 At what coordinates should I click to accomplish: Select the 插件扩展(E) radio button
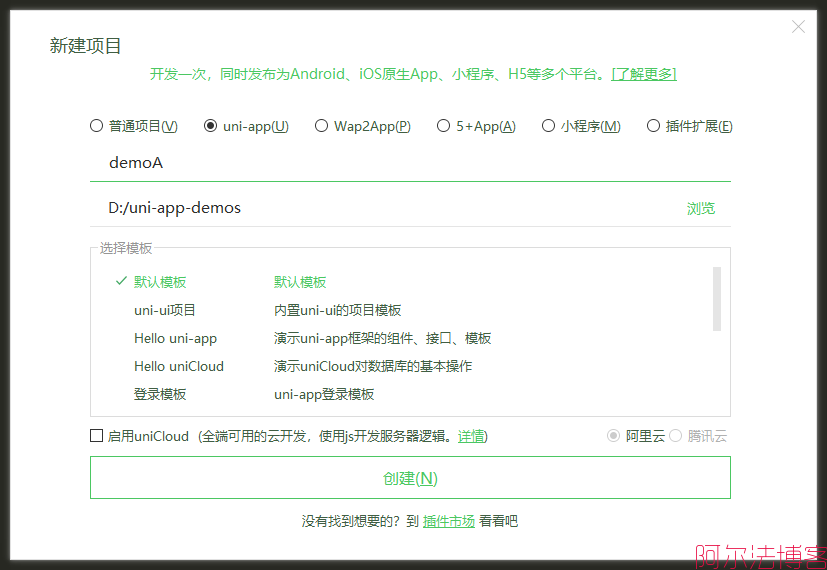(x=653, y=126)
